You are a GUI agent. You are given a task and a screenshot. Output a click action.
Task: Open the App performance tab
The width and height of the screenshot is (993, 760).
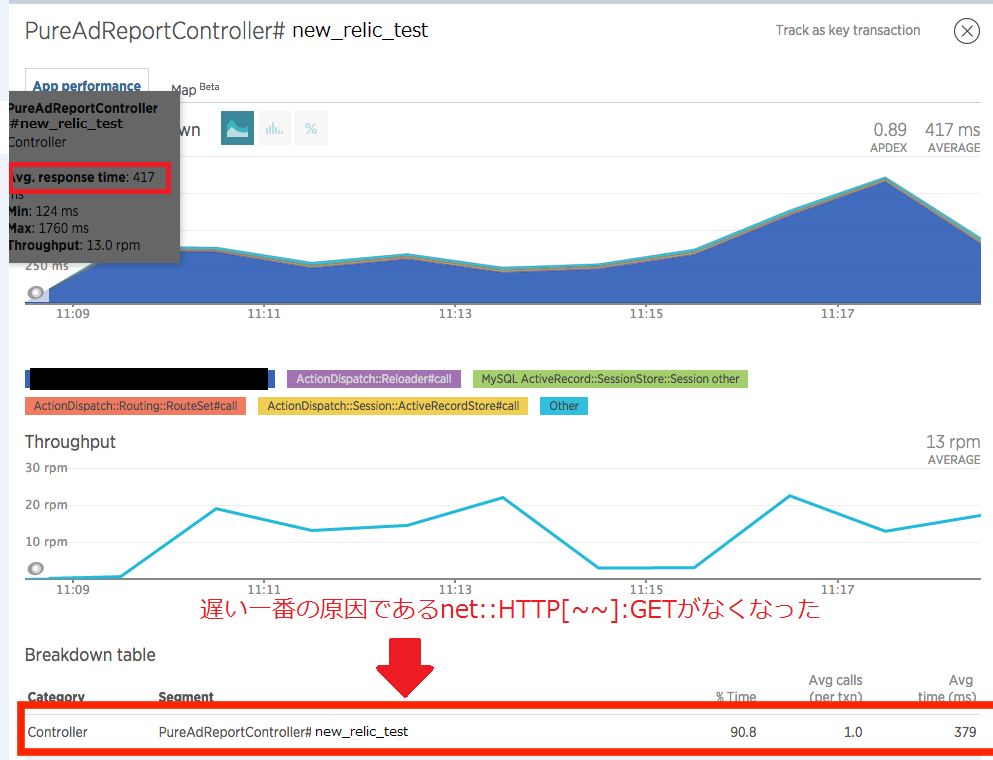(88, 86)
